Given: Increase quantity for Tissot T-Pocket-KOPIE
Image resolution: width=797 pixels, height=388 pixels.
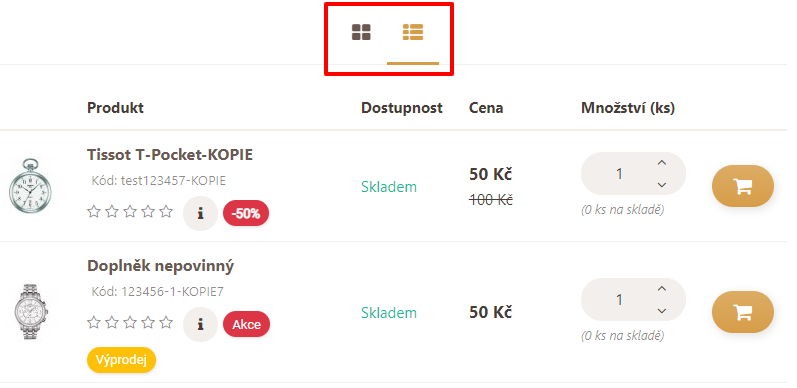Looking at the screenshot, I should pyautogui.click(x=661, y=163).
